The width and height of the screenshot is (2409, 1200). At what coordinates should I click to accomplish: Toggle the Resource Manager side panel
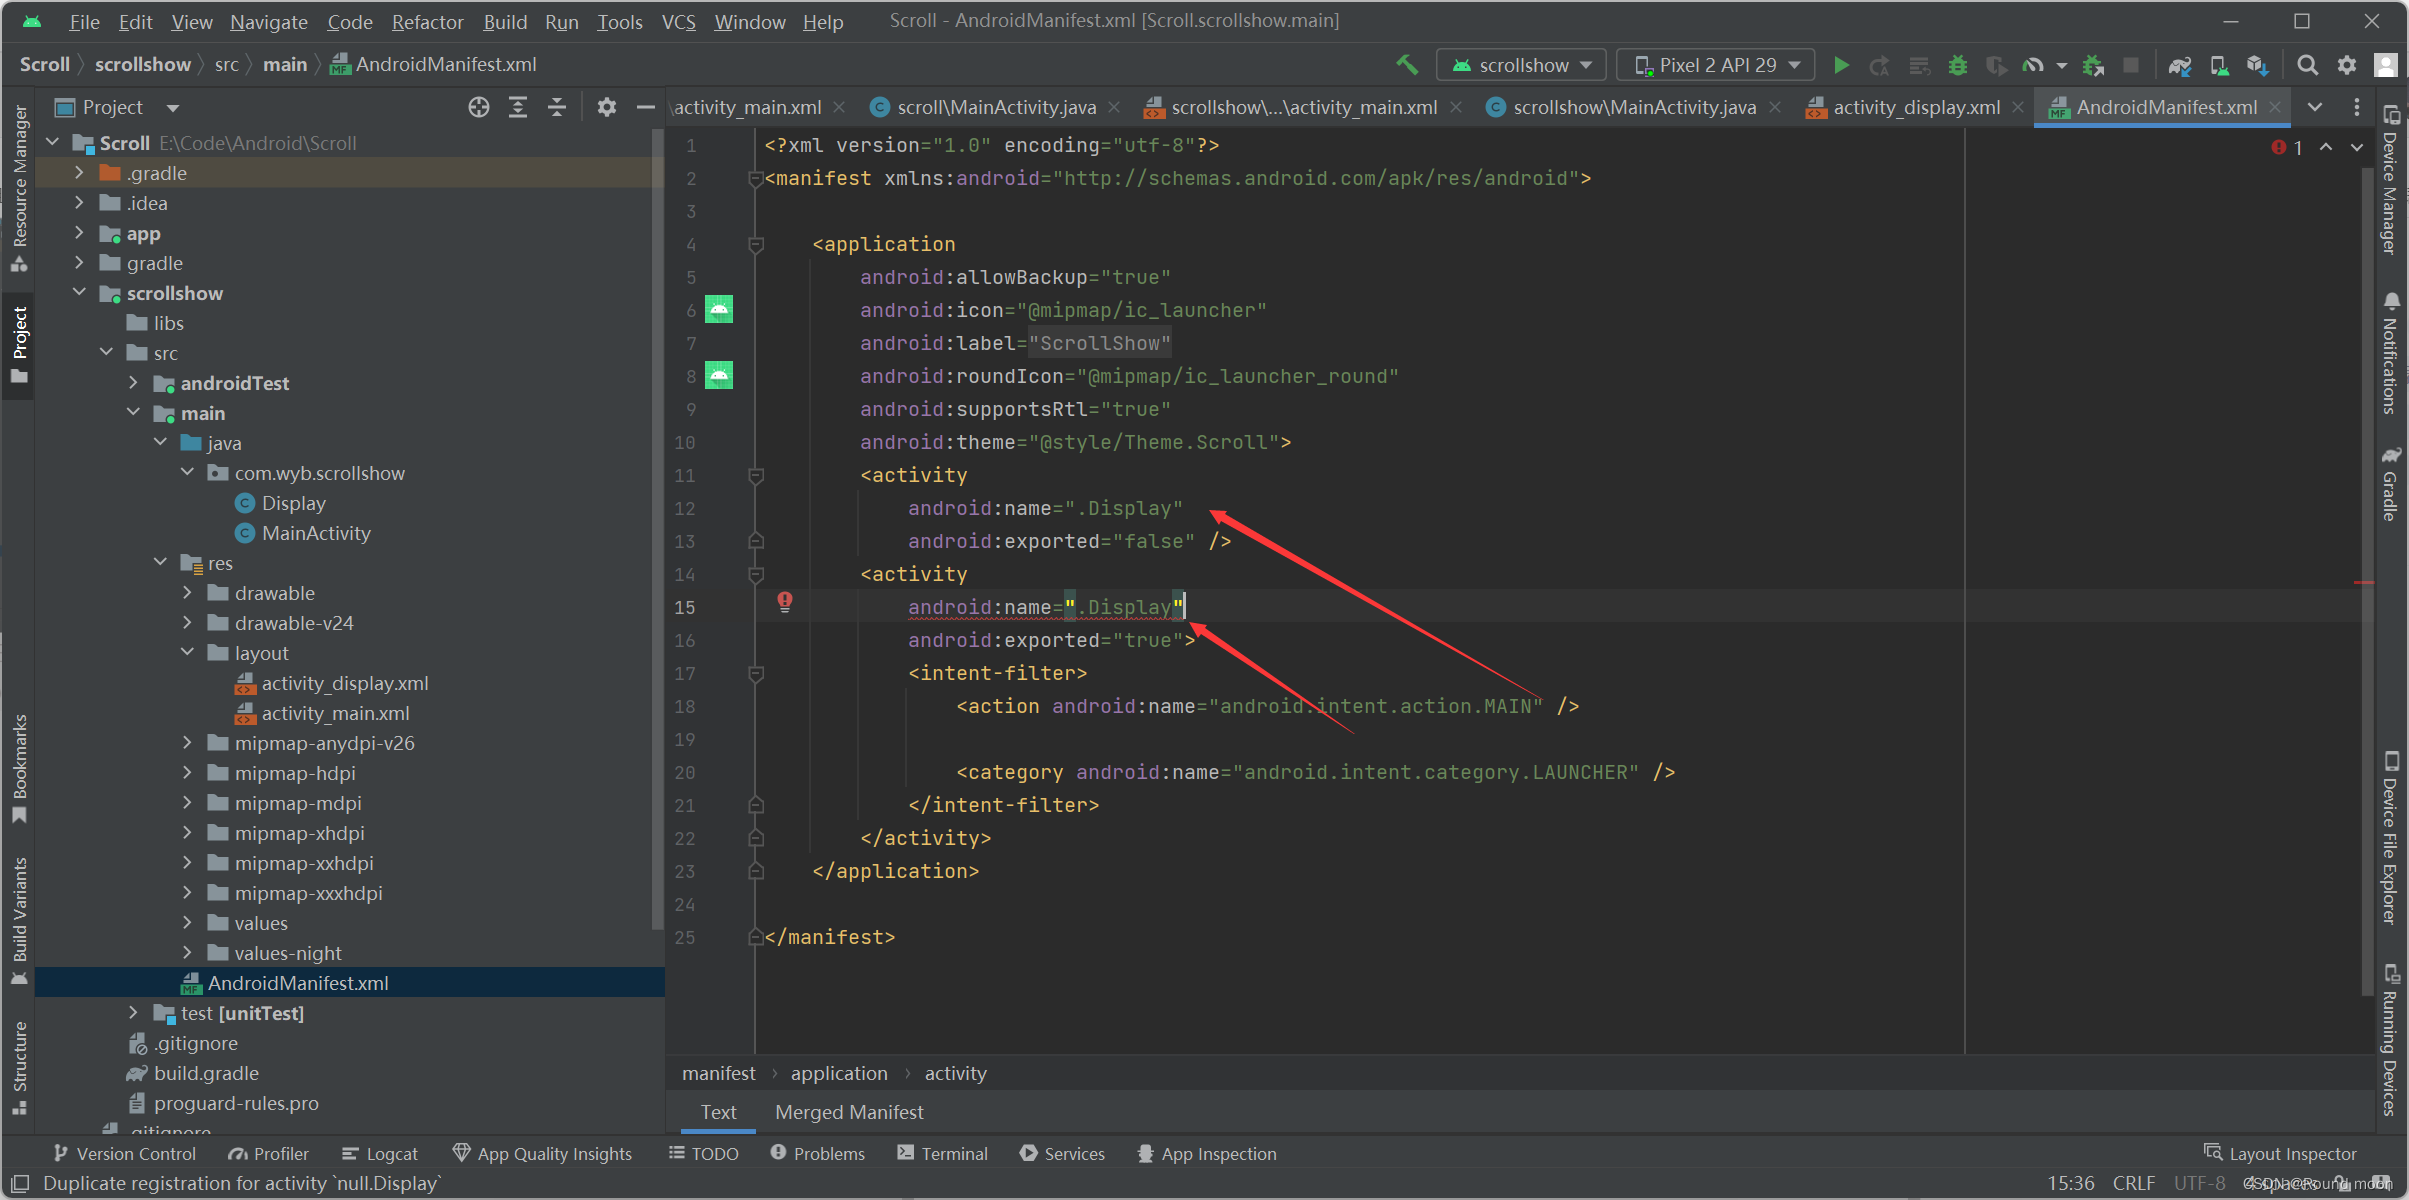click(19, 188)
